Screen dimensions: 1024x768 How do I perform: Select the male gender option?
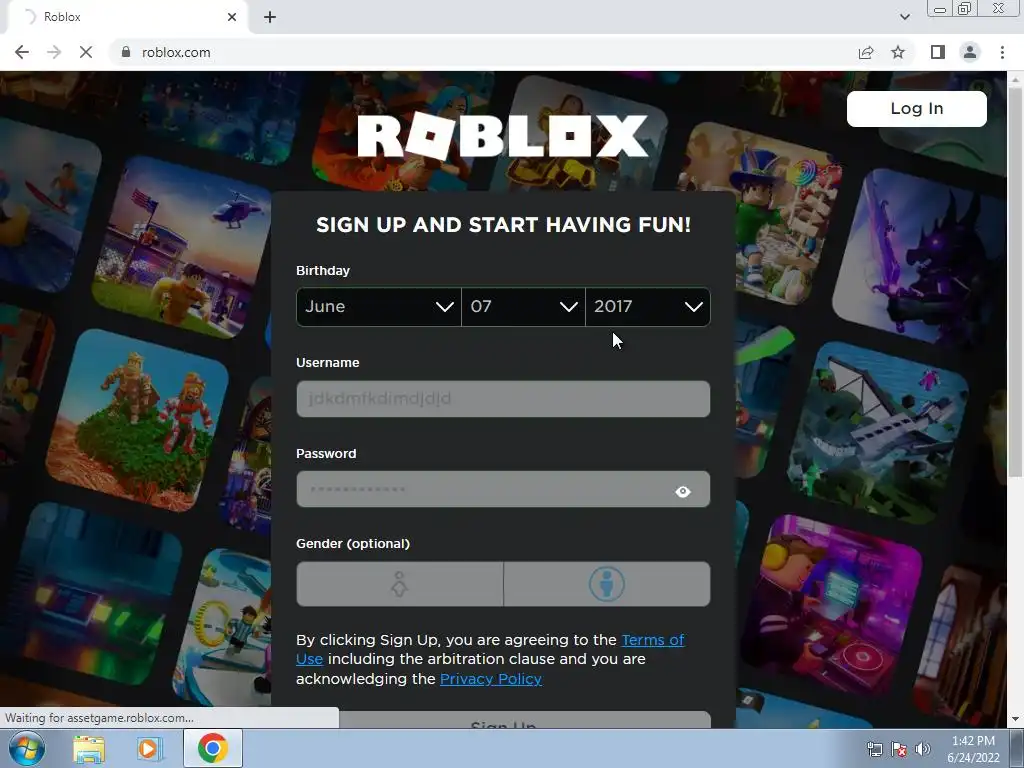[607, 584]
